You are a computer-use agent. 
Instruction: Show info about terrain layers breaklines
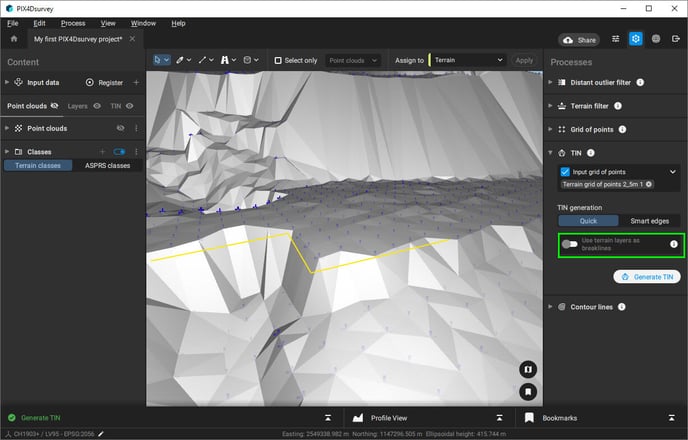click(x=674, y=244)
